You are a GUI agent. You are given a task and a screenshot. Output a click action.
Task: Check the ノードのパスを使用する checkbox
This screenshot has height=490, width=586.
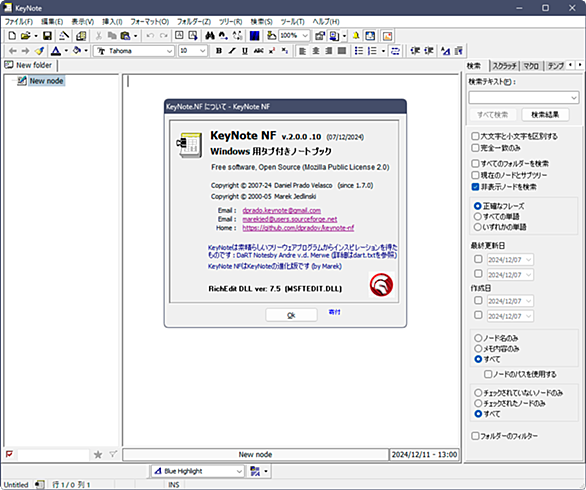[x=488, y=374]
